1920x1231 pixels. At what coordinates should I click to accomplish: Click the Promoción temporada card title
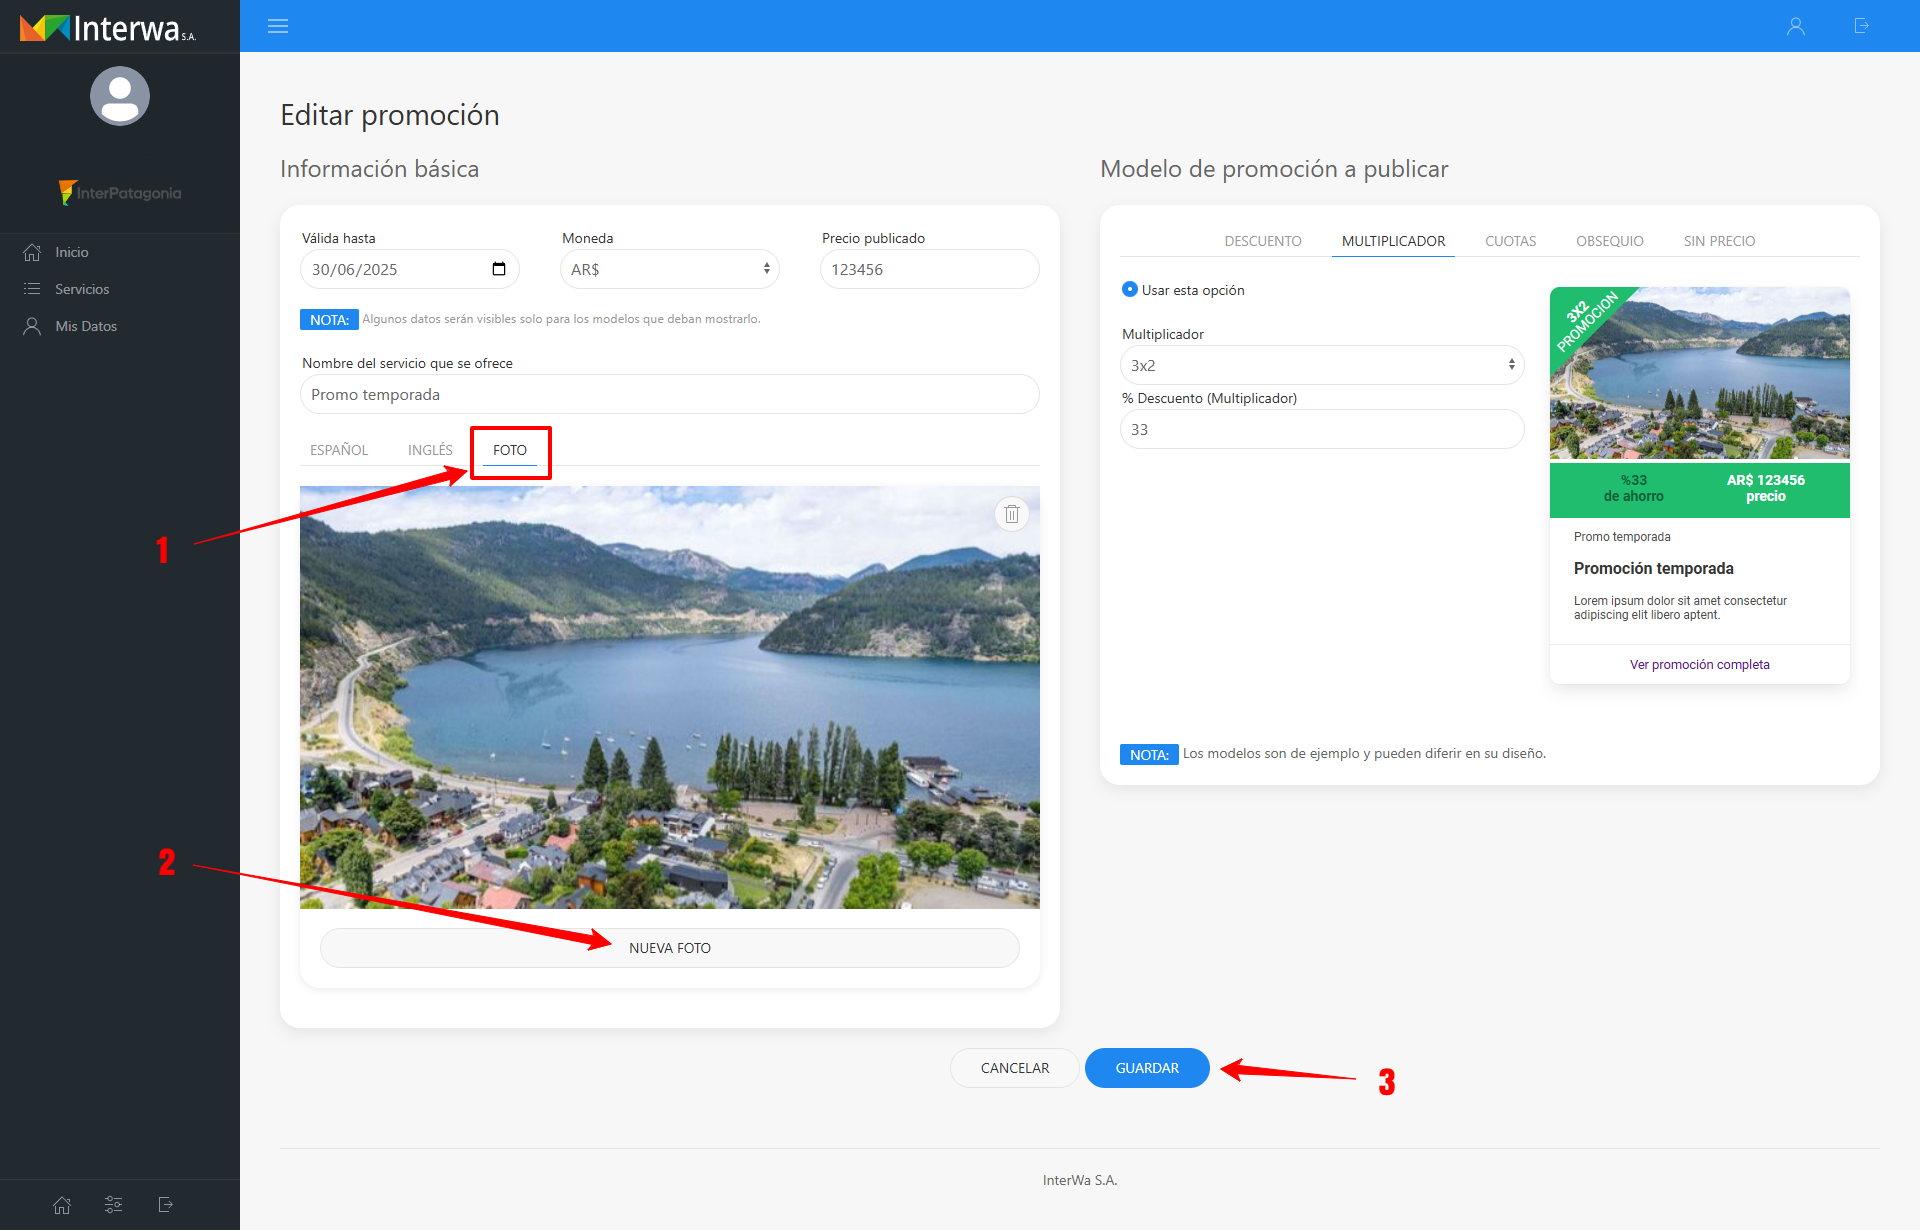(1654, 568)
